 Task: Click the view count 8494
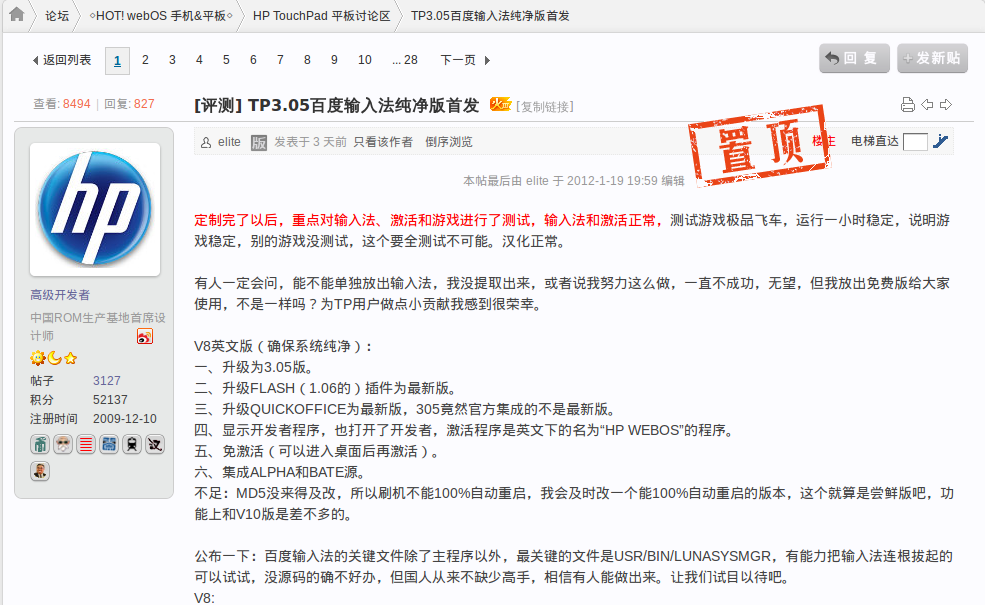click(x=77, y=104)
